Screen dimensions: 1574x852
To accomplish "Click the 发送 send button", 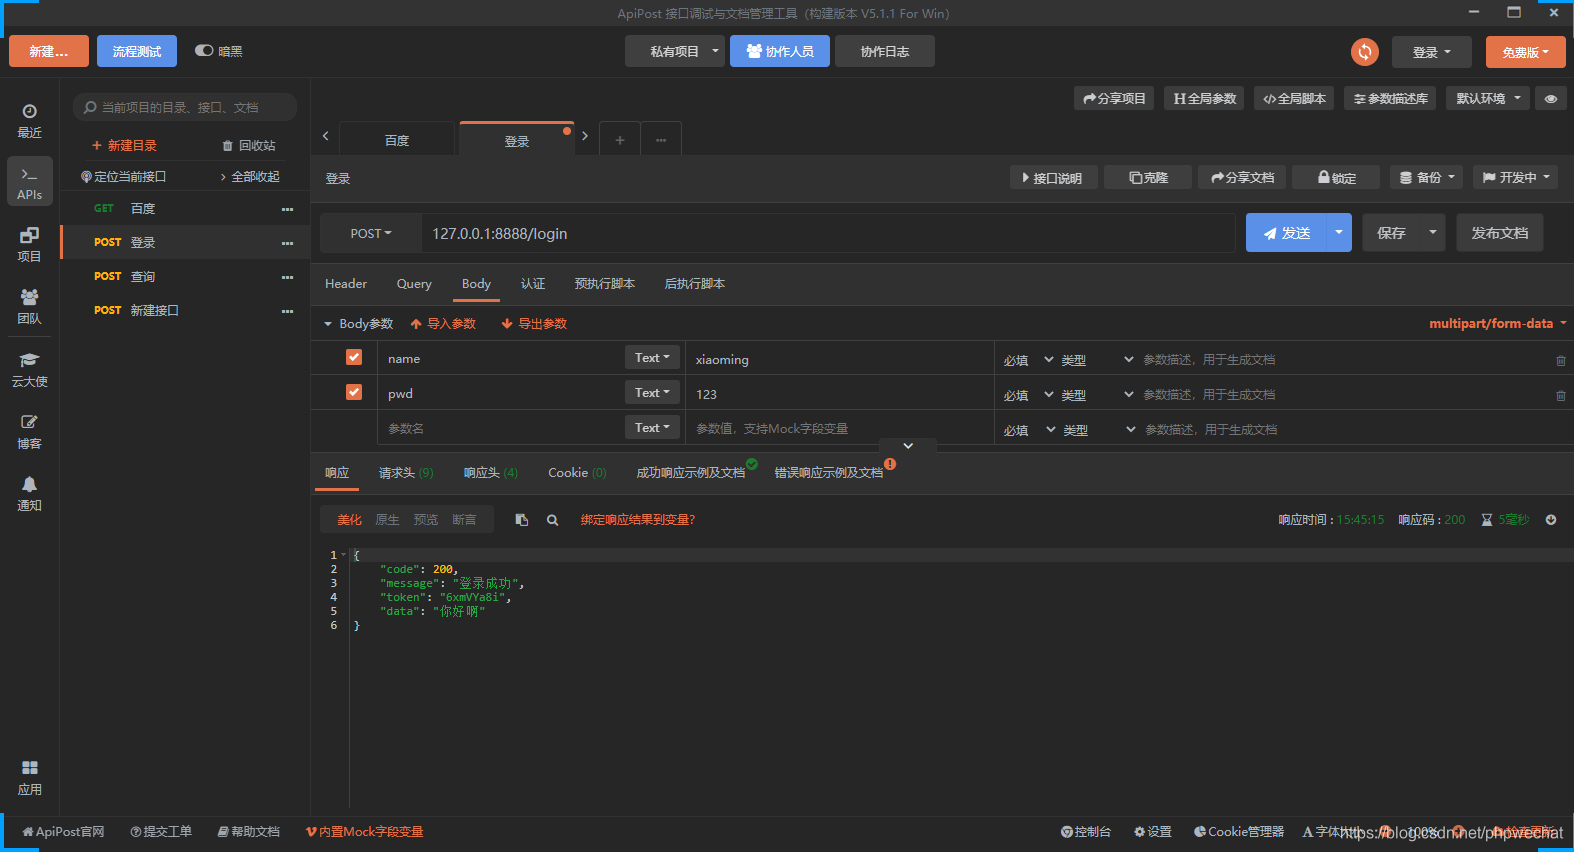I will 1286,232.
